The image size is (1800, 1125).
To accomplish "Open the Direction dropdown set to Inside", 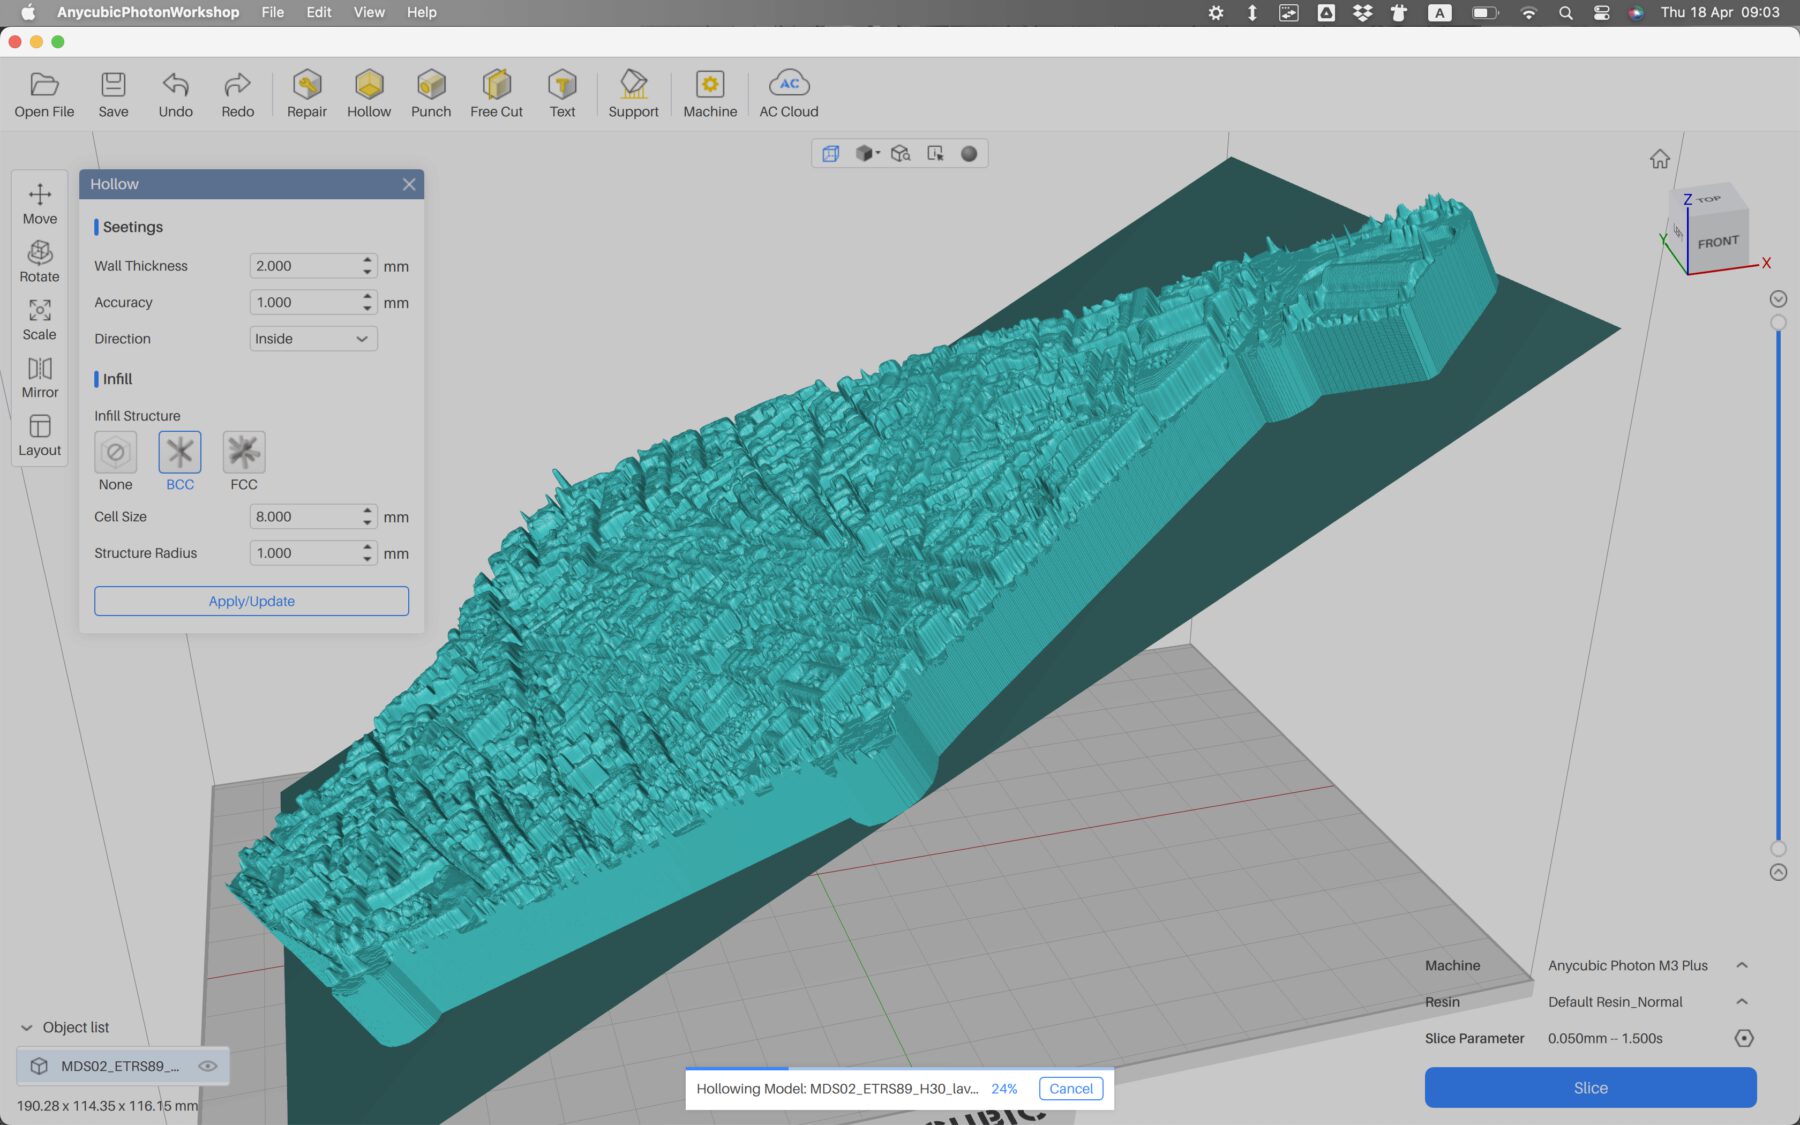I will tap(313, 339).
